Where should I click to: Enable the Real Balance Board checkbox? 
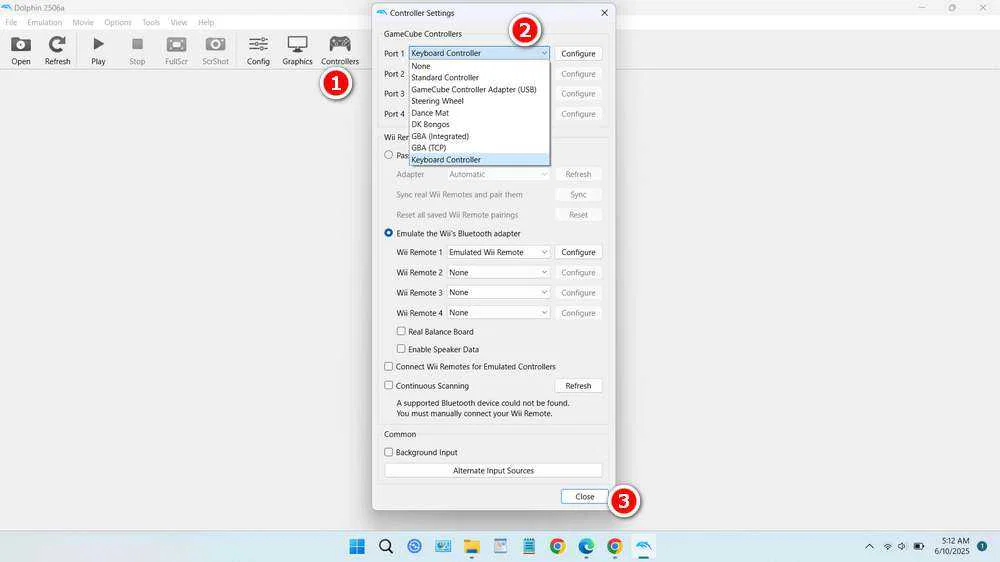[x=401, y=332]
